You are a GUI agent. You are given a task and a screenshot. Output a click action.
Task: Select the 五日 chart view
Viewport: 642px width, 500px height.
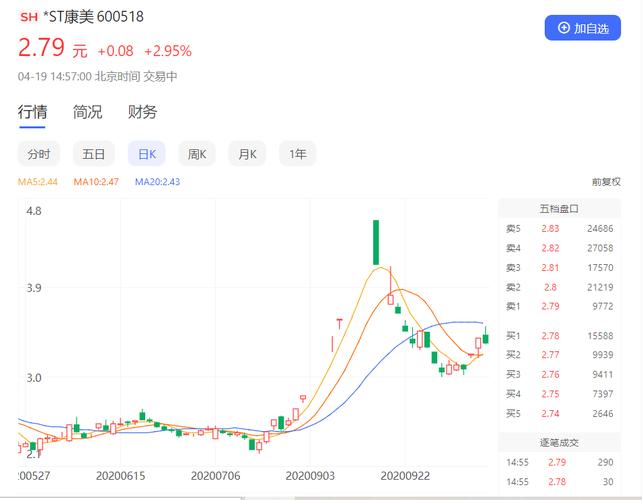click(93, 154)
